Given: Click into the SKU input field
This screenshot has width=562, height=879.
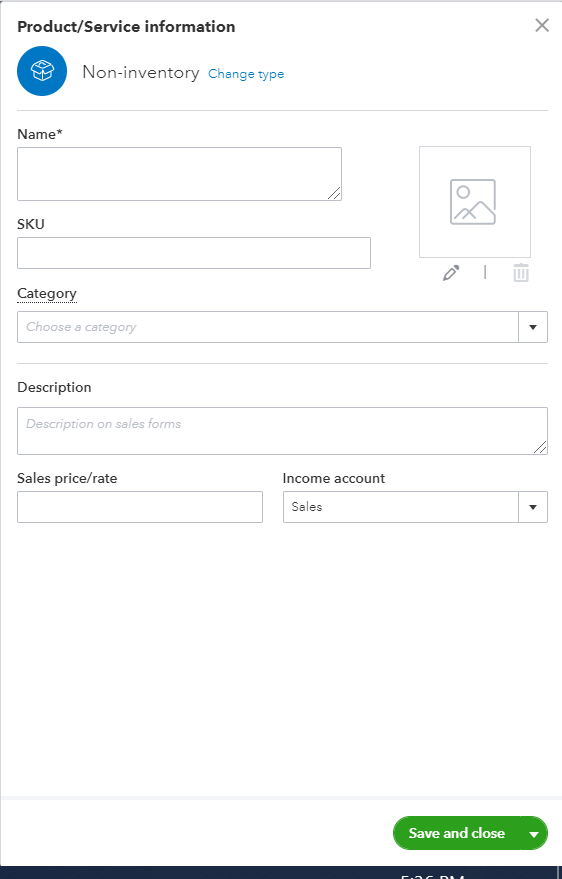Looking at the screenshot, I should 194,253.
